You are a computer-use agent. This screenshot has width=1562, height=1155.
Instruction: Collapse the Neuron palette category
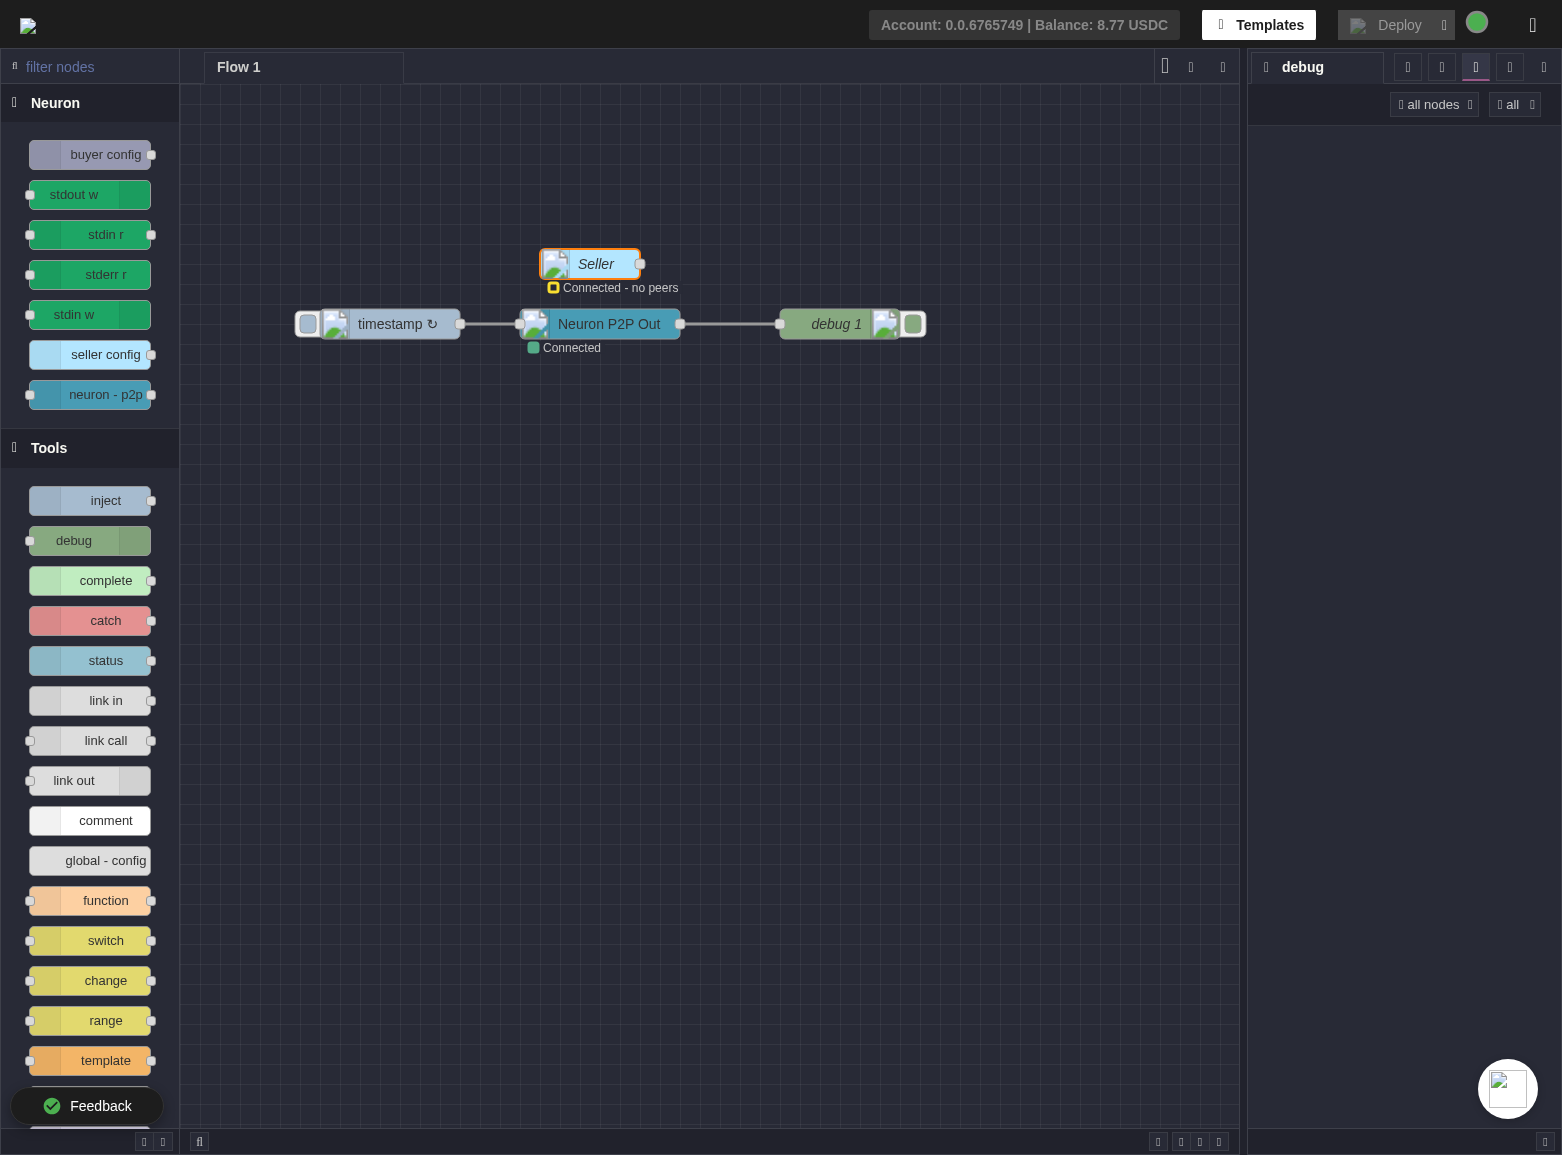pyautogui.click(x=55, y=103)
